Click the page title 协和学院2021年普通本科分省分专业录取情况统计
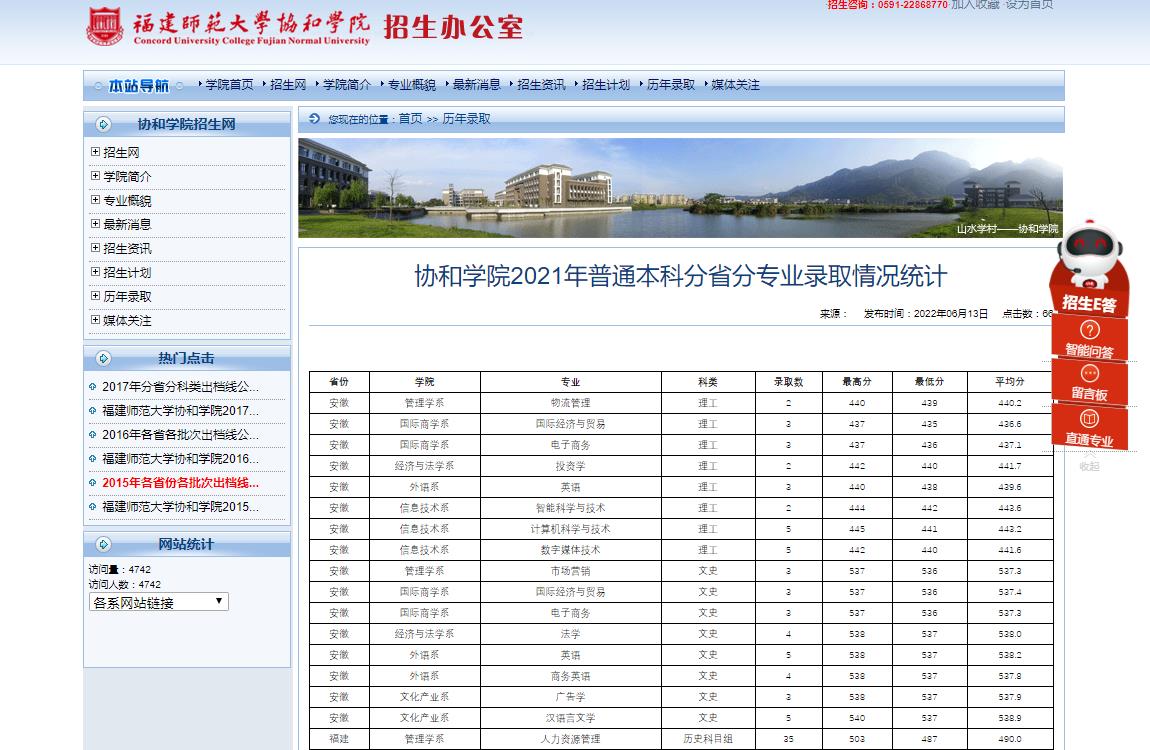1150x750 pixels. (681, 276)
